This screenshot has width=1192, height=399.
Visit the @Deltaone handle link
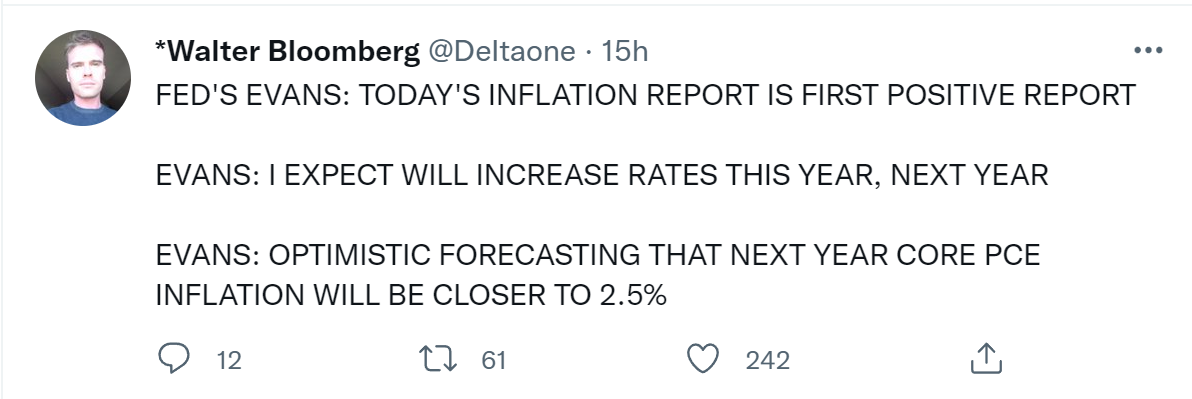(502, 52)
